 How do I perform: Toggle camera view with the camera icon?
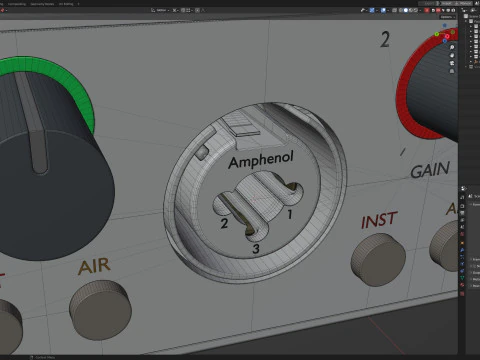point(452,63)
